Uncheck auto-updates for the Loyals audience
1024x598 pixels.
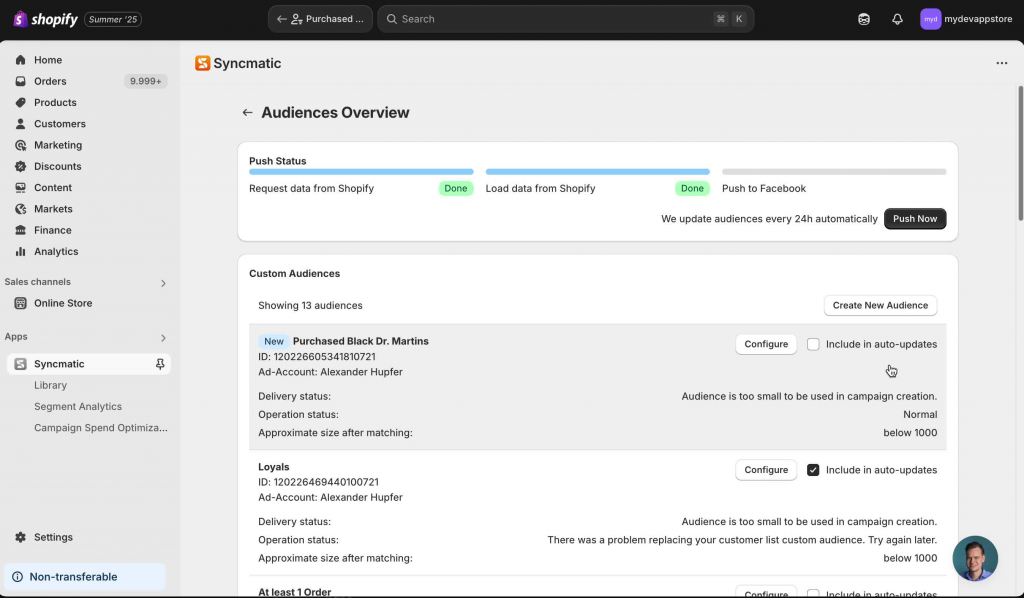click(813, 470)
